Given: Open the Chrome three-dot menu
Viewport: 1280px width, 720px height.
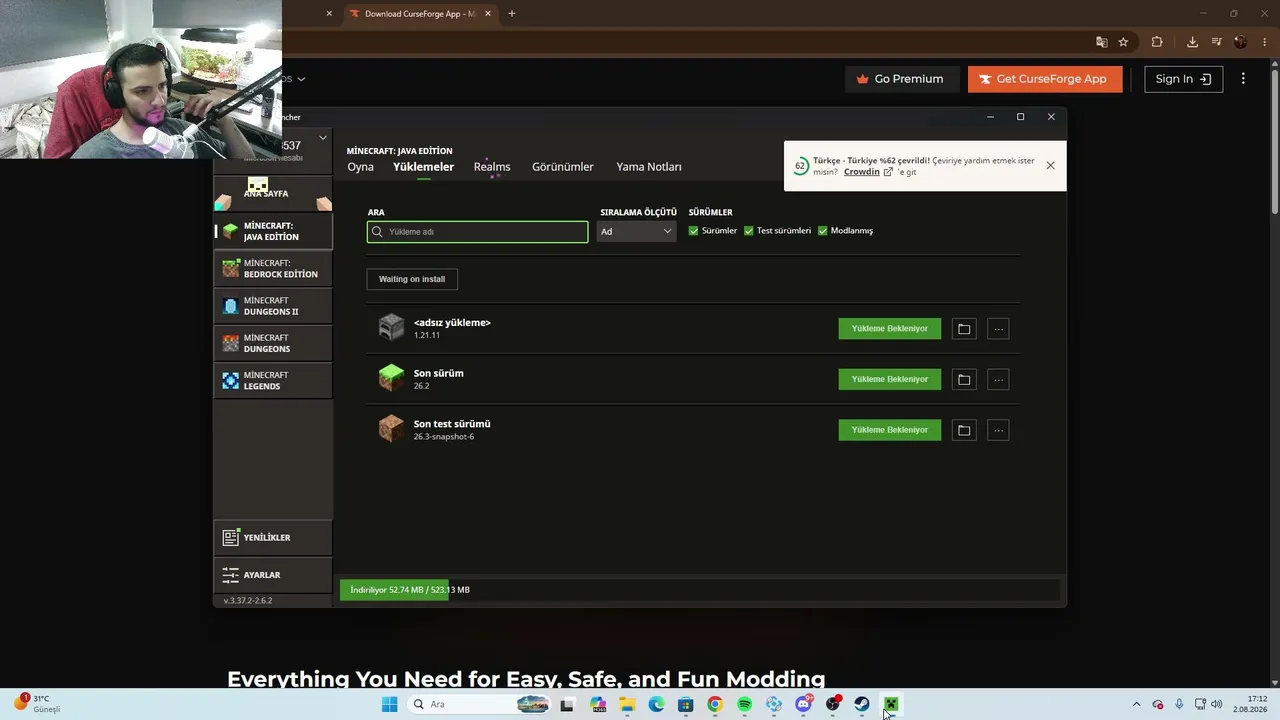Looking at the screenshot, I should pyautogui.click(x=1264, y=42).
